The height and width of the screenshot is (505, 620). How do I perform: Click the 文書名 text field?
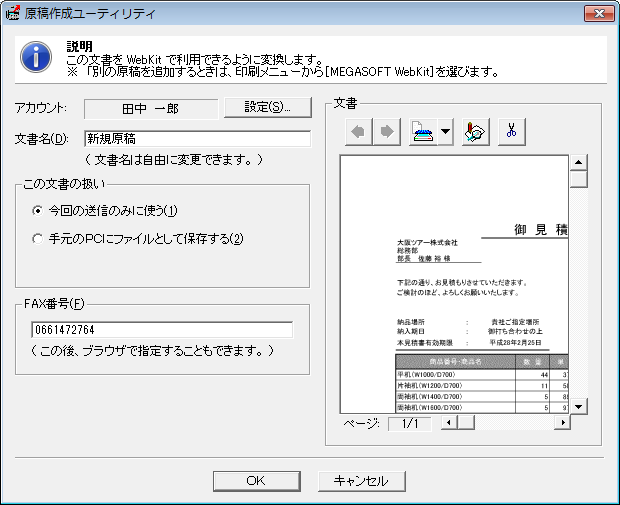pos(197,139)
